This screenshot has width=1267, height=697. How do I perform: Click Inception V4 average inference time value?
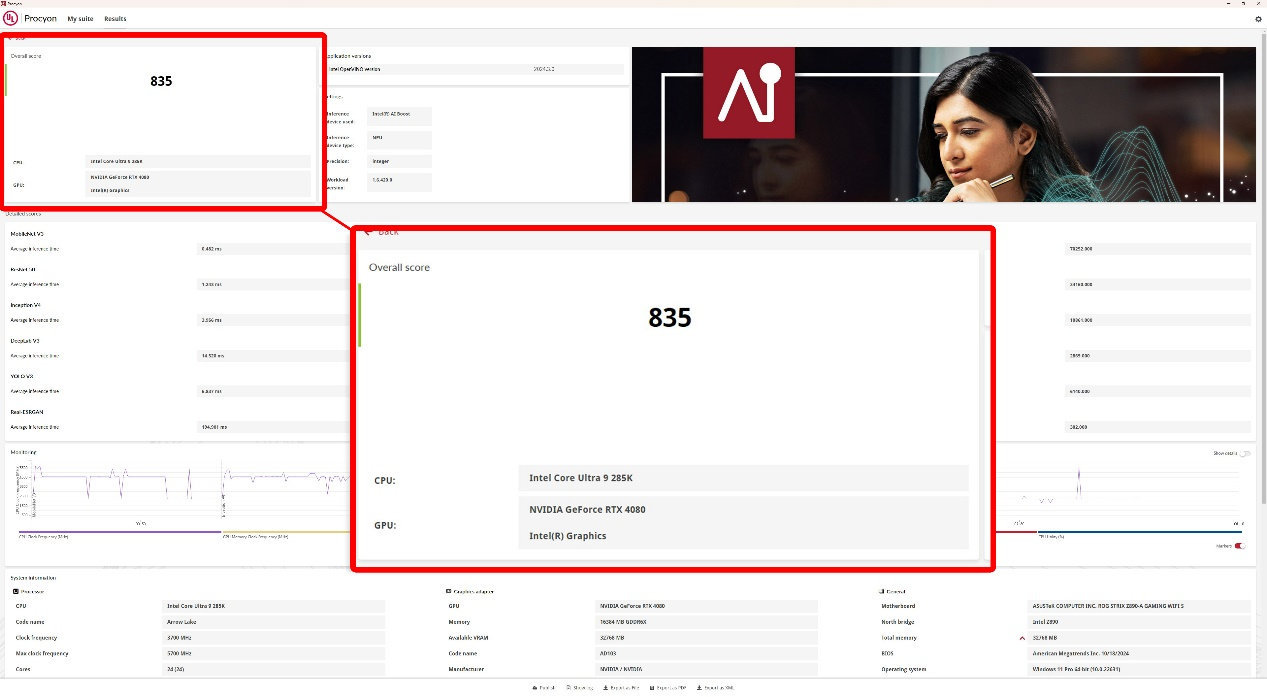pyautogui.click(x=275, y=320)
